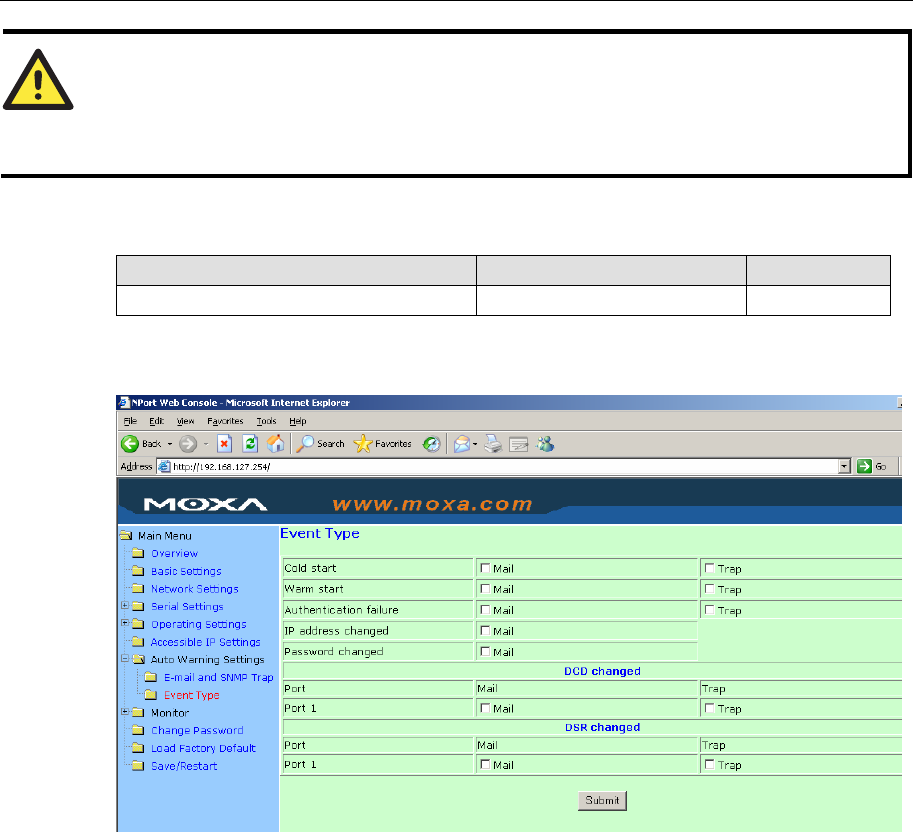Click the MOXA logo in banner
The width and height of the screenshot is (913, 832).
(x=205, y=504)
